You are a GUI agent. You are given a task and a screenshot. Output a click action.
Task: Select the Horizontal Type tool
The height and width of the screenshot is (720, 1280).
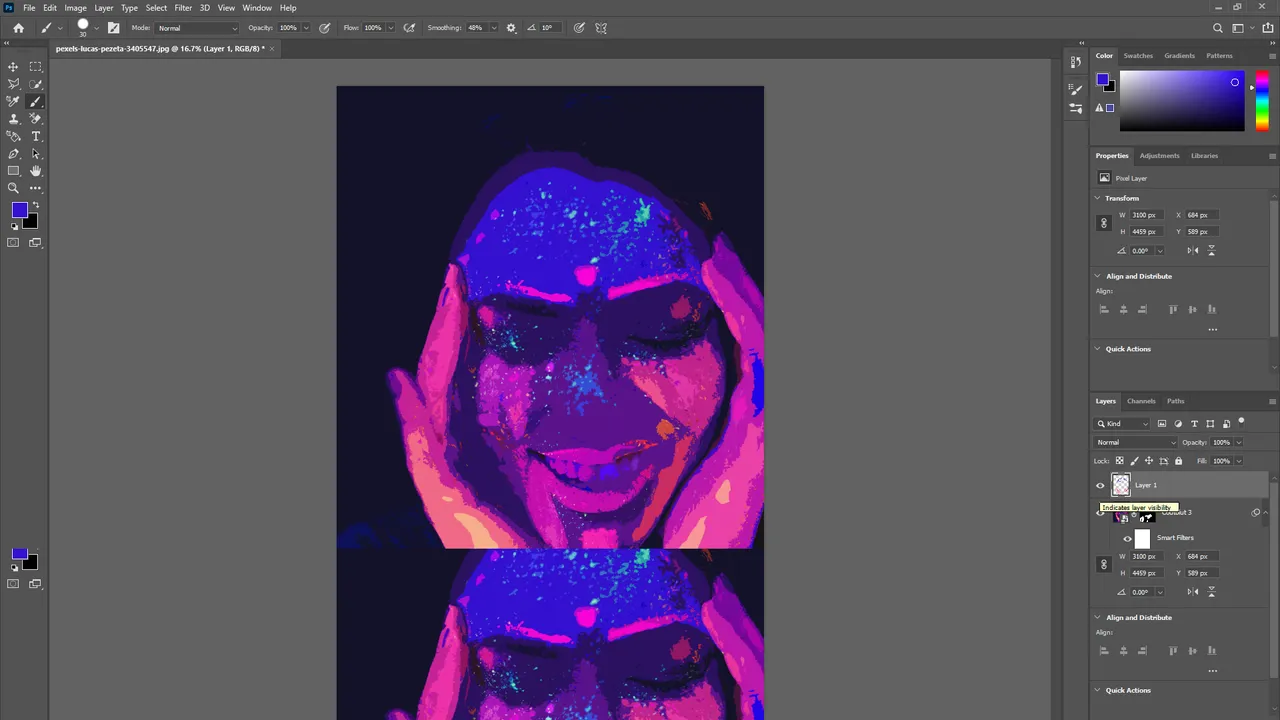(x=36, y=136)
